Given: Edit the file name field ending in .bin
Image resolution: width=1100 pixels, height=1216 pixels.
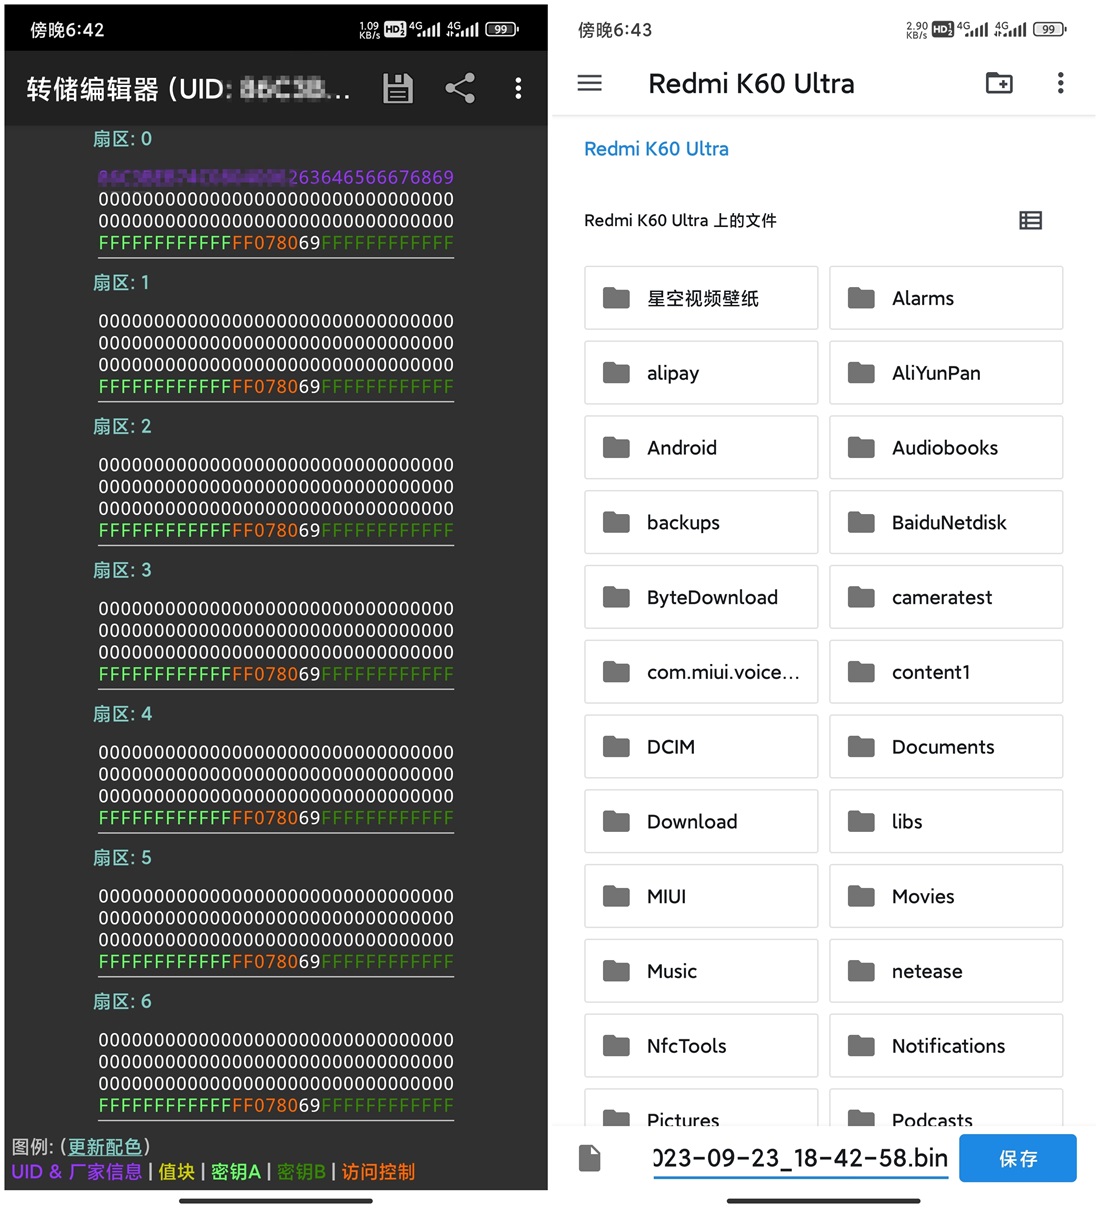Looking at the screenshot, I should (x=801, y=1158).
